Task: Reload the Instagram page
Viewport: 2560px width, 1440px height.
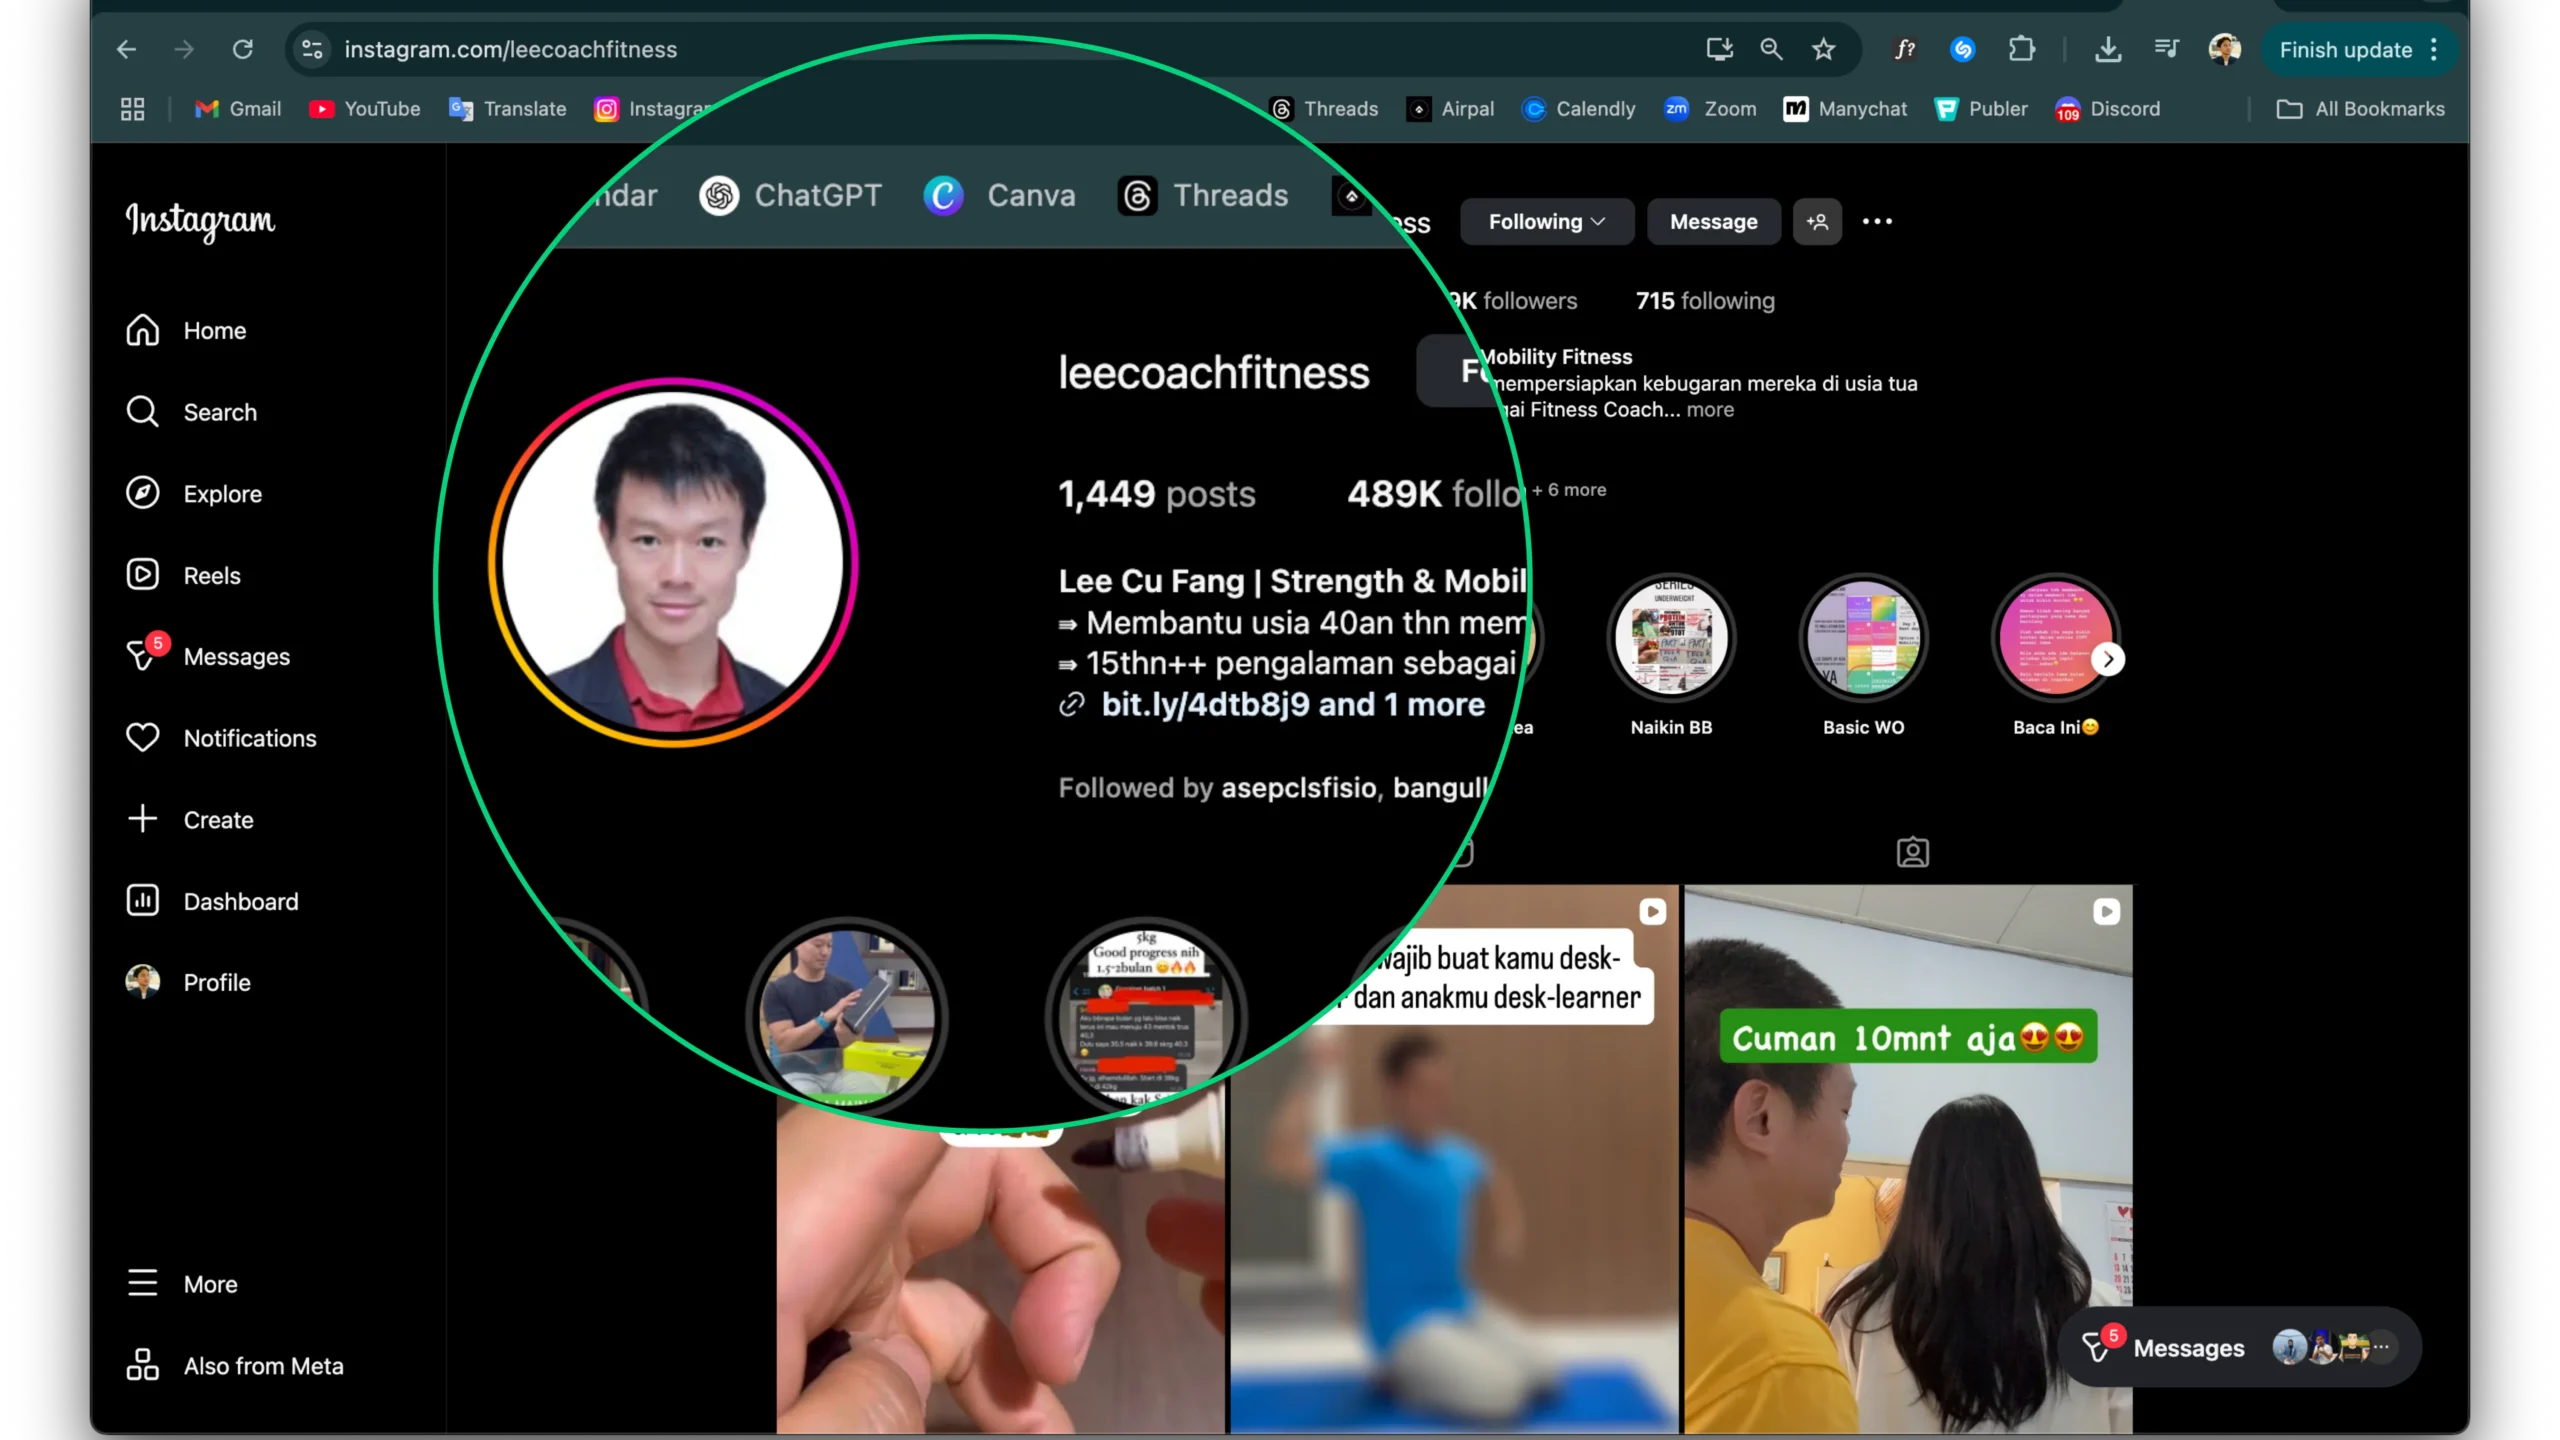Action: click(243, 49)
